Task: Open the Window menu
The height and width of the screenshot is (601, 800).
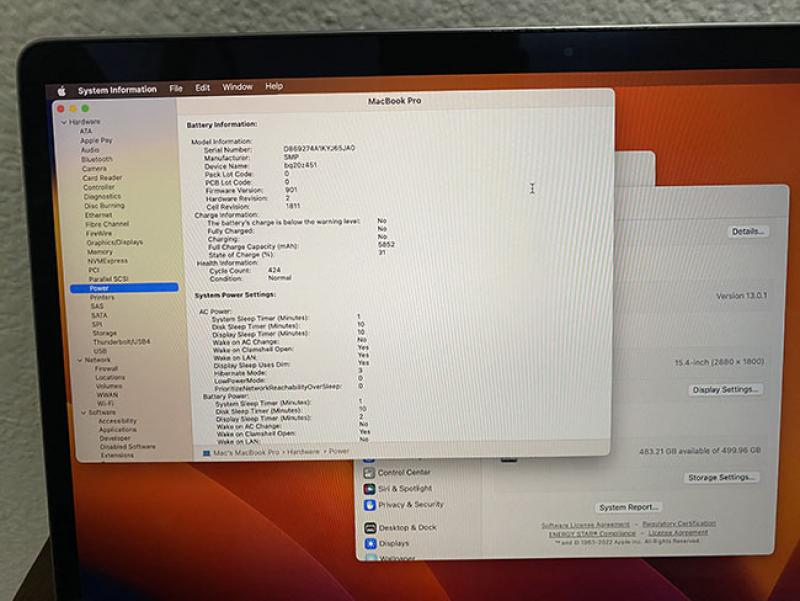Action: point(237,87)
